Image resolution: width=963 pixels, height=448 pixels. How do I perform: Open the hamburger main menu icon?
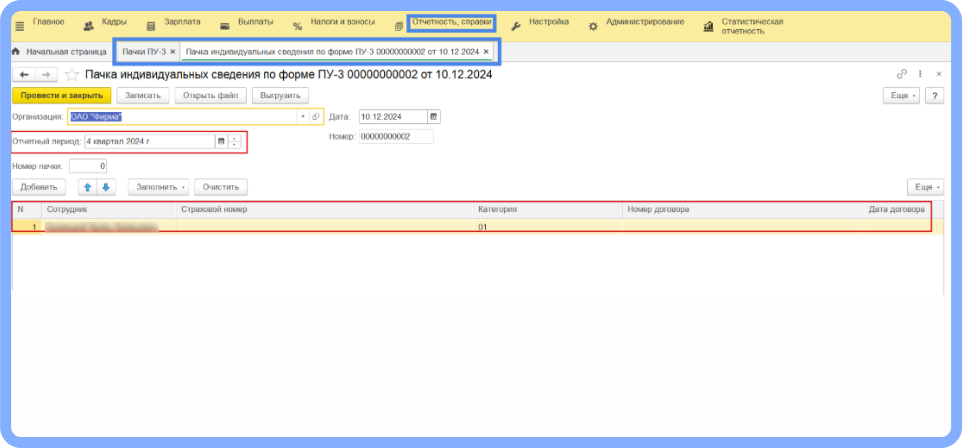click(18, 24)
